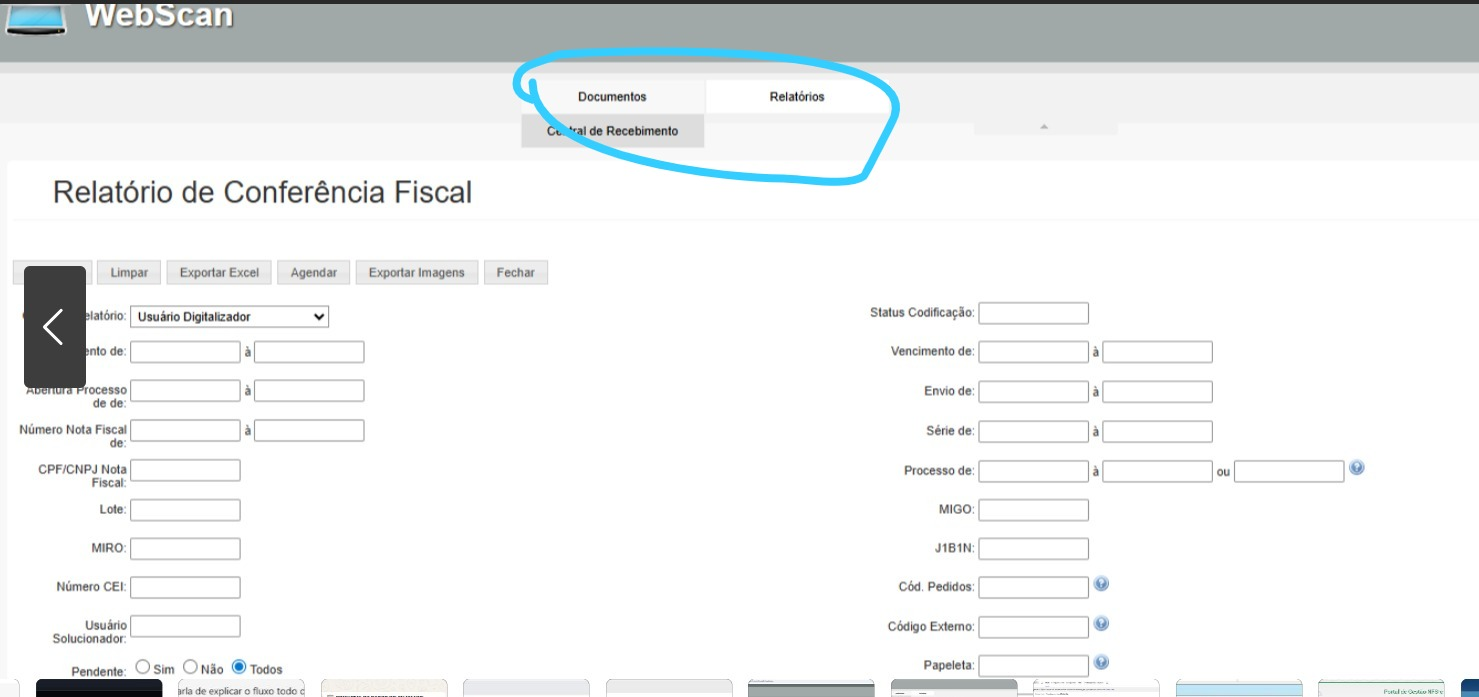1479x697 pixels.
Task: Click the Envio de start field
Action: pos(1033,392)
